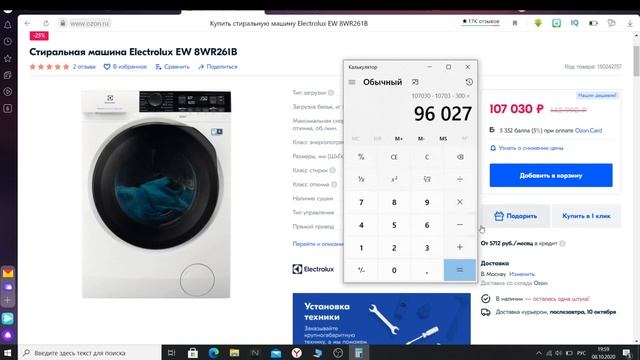Click the percent key in calculator
The height and width of the screenshot is (360, 640).
click(361, 157)
